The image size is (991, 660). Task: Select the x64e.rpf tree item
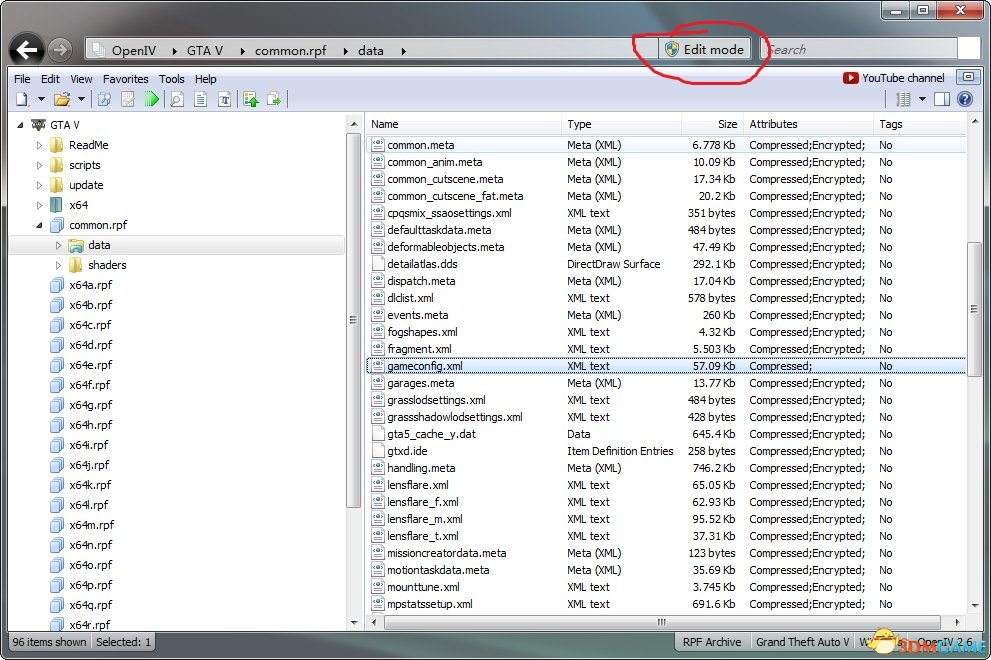click(x=90, y=365)
